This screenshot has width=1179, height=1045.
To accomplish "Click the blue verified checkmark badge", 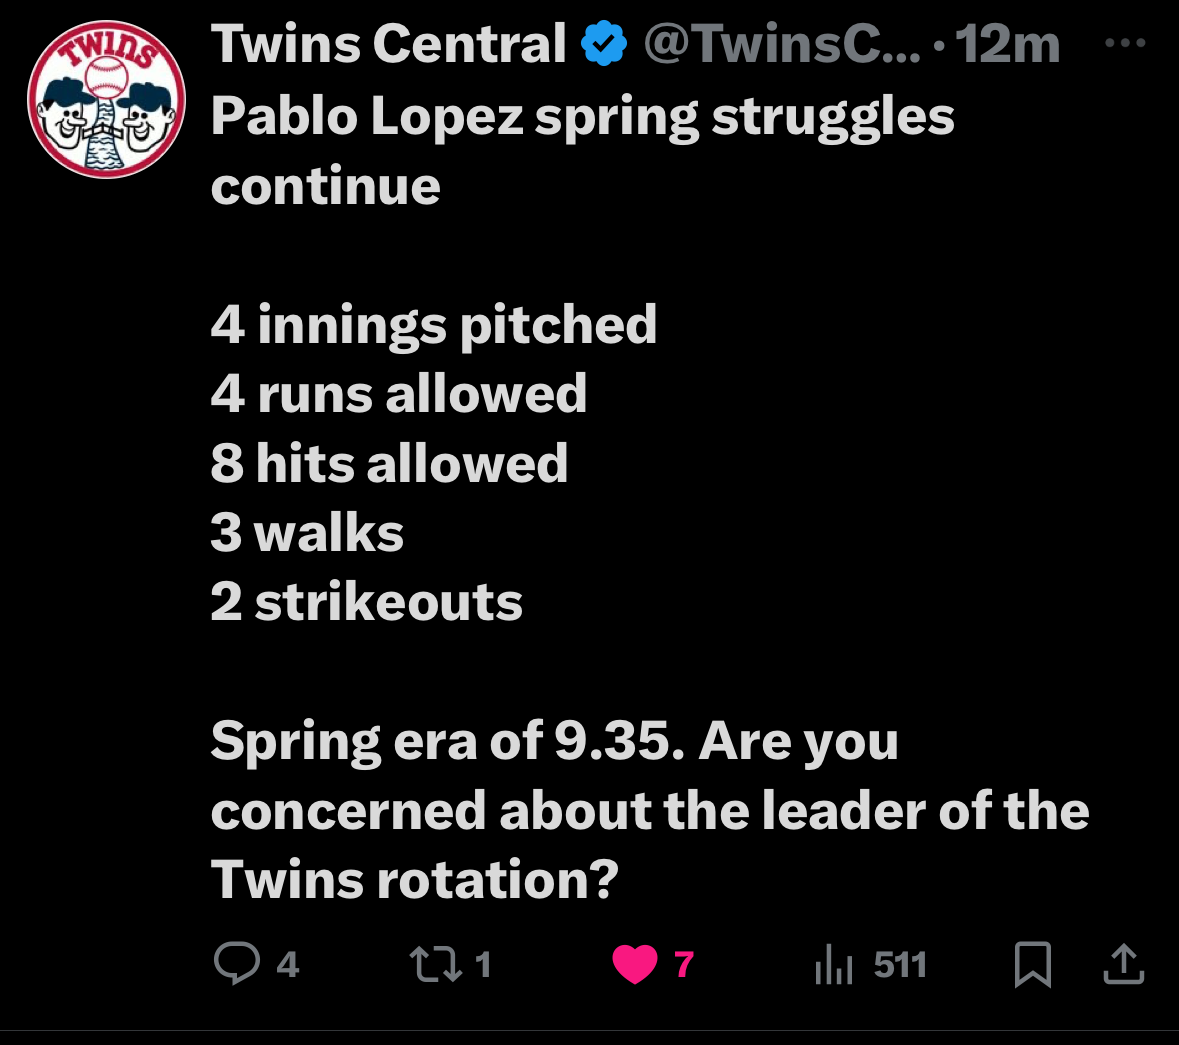I will point(604,45).
